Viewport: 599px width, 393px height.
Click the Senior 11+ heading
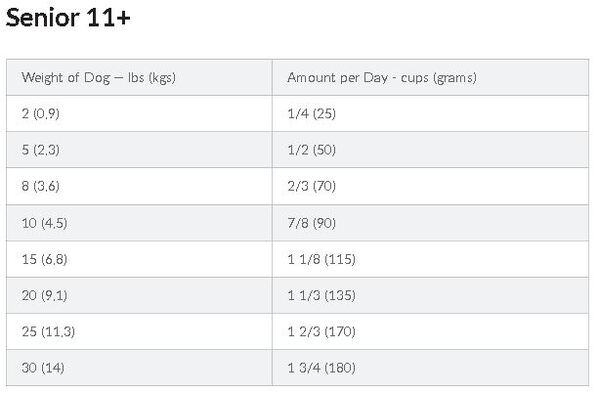(x=68, y=18)
